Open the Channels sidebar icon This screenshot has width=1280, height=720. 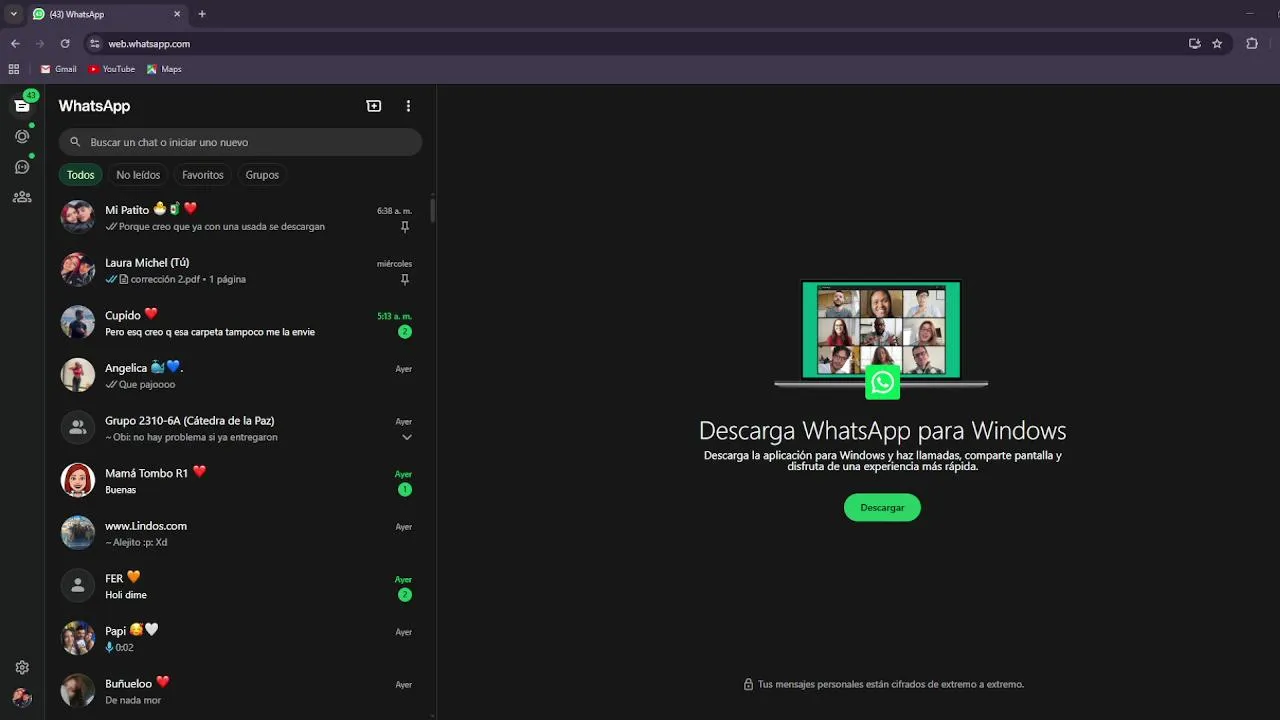tap(22, 167)
